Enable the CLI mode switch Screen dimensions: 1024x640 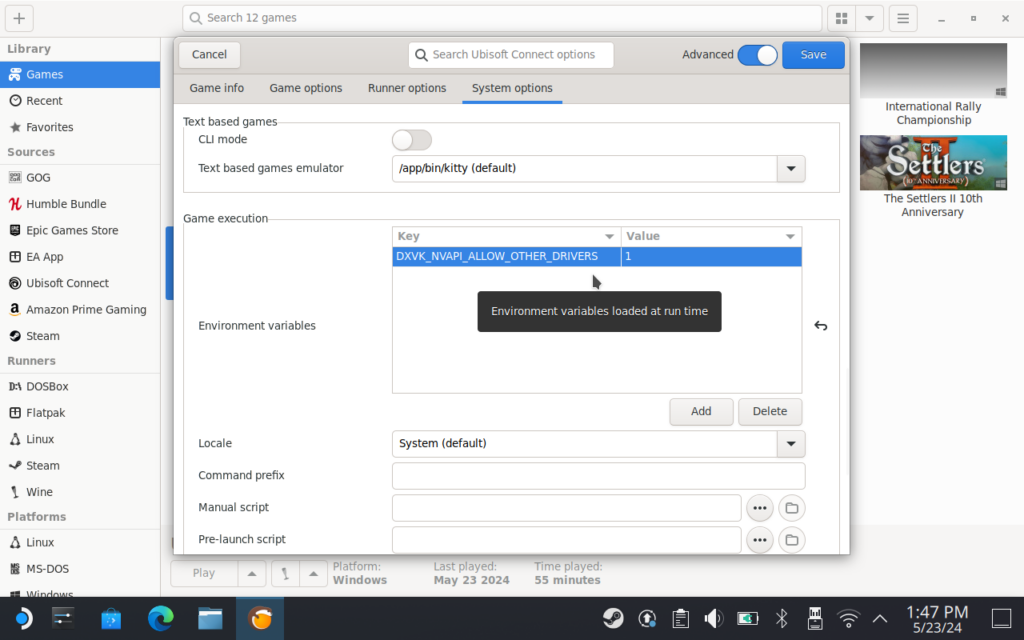click(411, 140)
